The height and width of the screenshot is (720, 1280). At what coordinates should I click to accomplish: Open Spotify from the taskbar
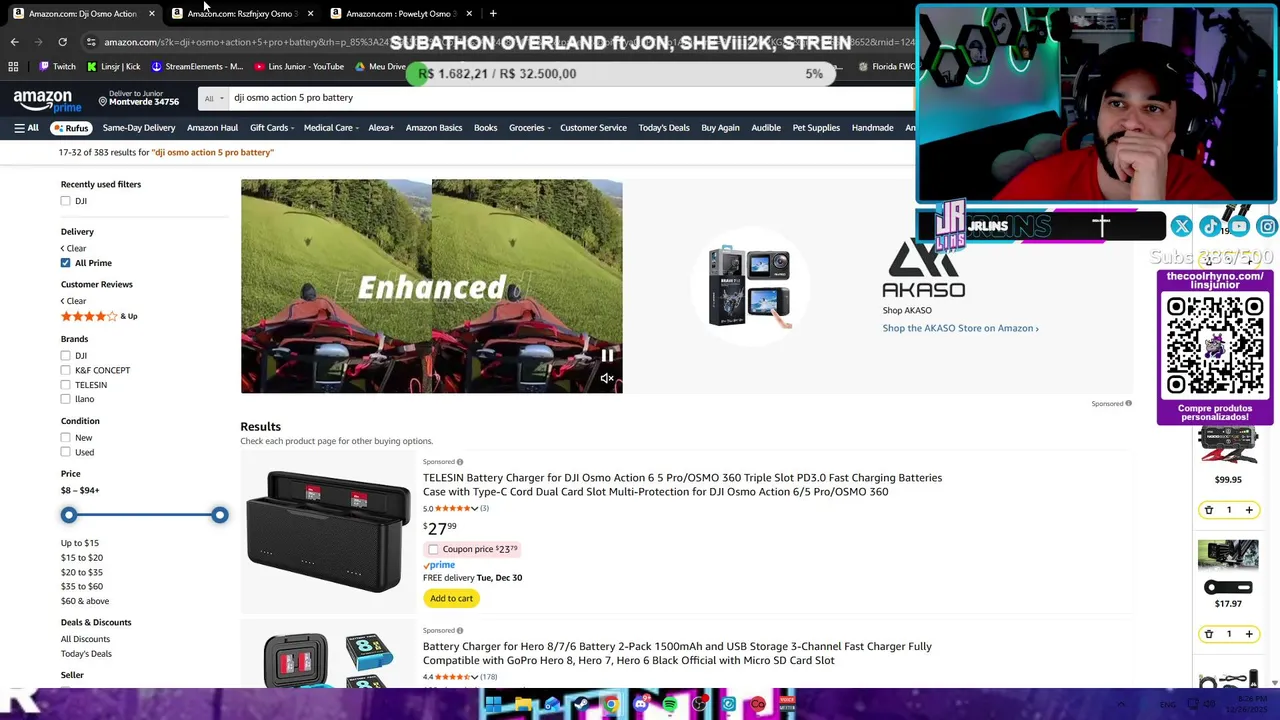(x=669, y=705)
